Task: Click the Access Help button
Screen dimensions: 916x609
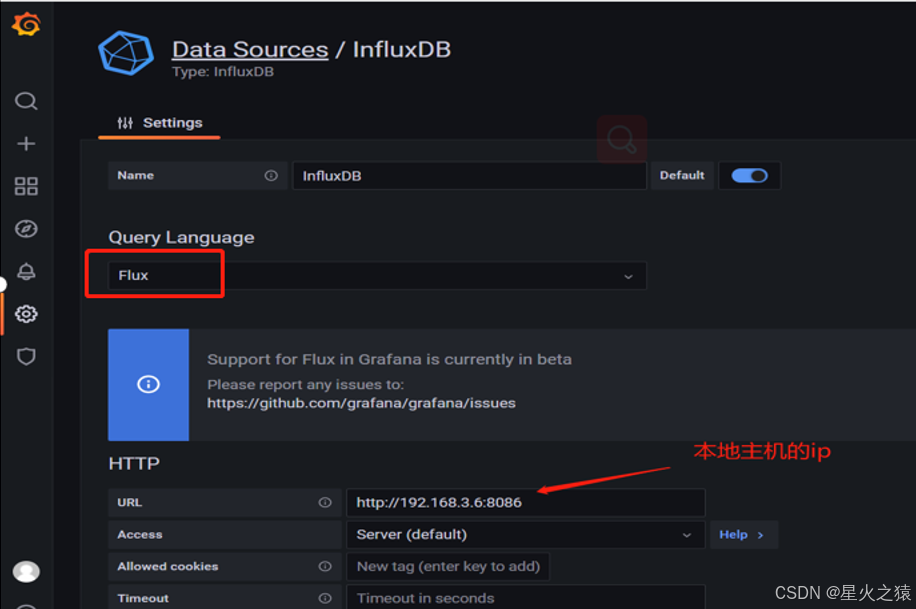Action: coord(743,535)
